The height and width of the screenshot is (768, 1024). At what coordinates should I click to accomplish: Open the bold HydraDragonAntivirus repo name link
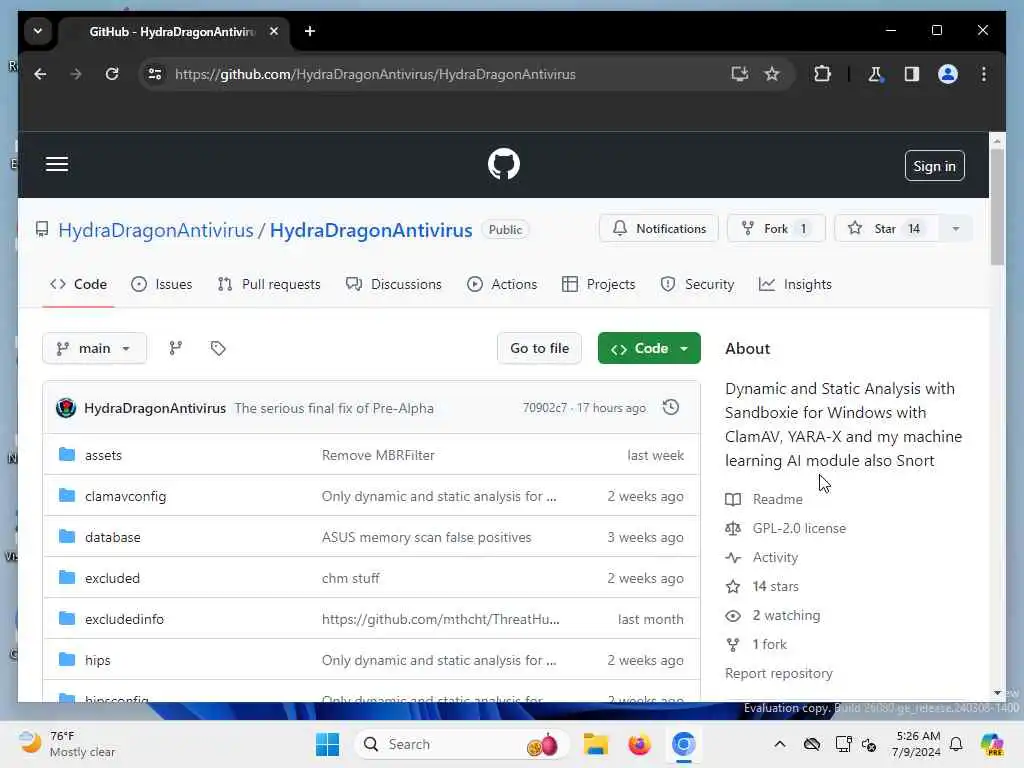point(371,230)
